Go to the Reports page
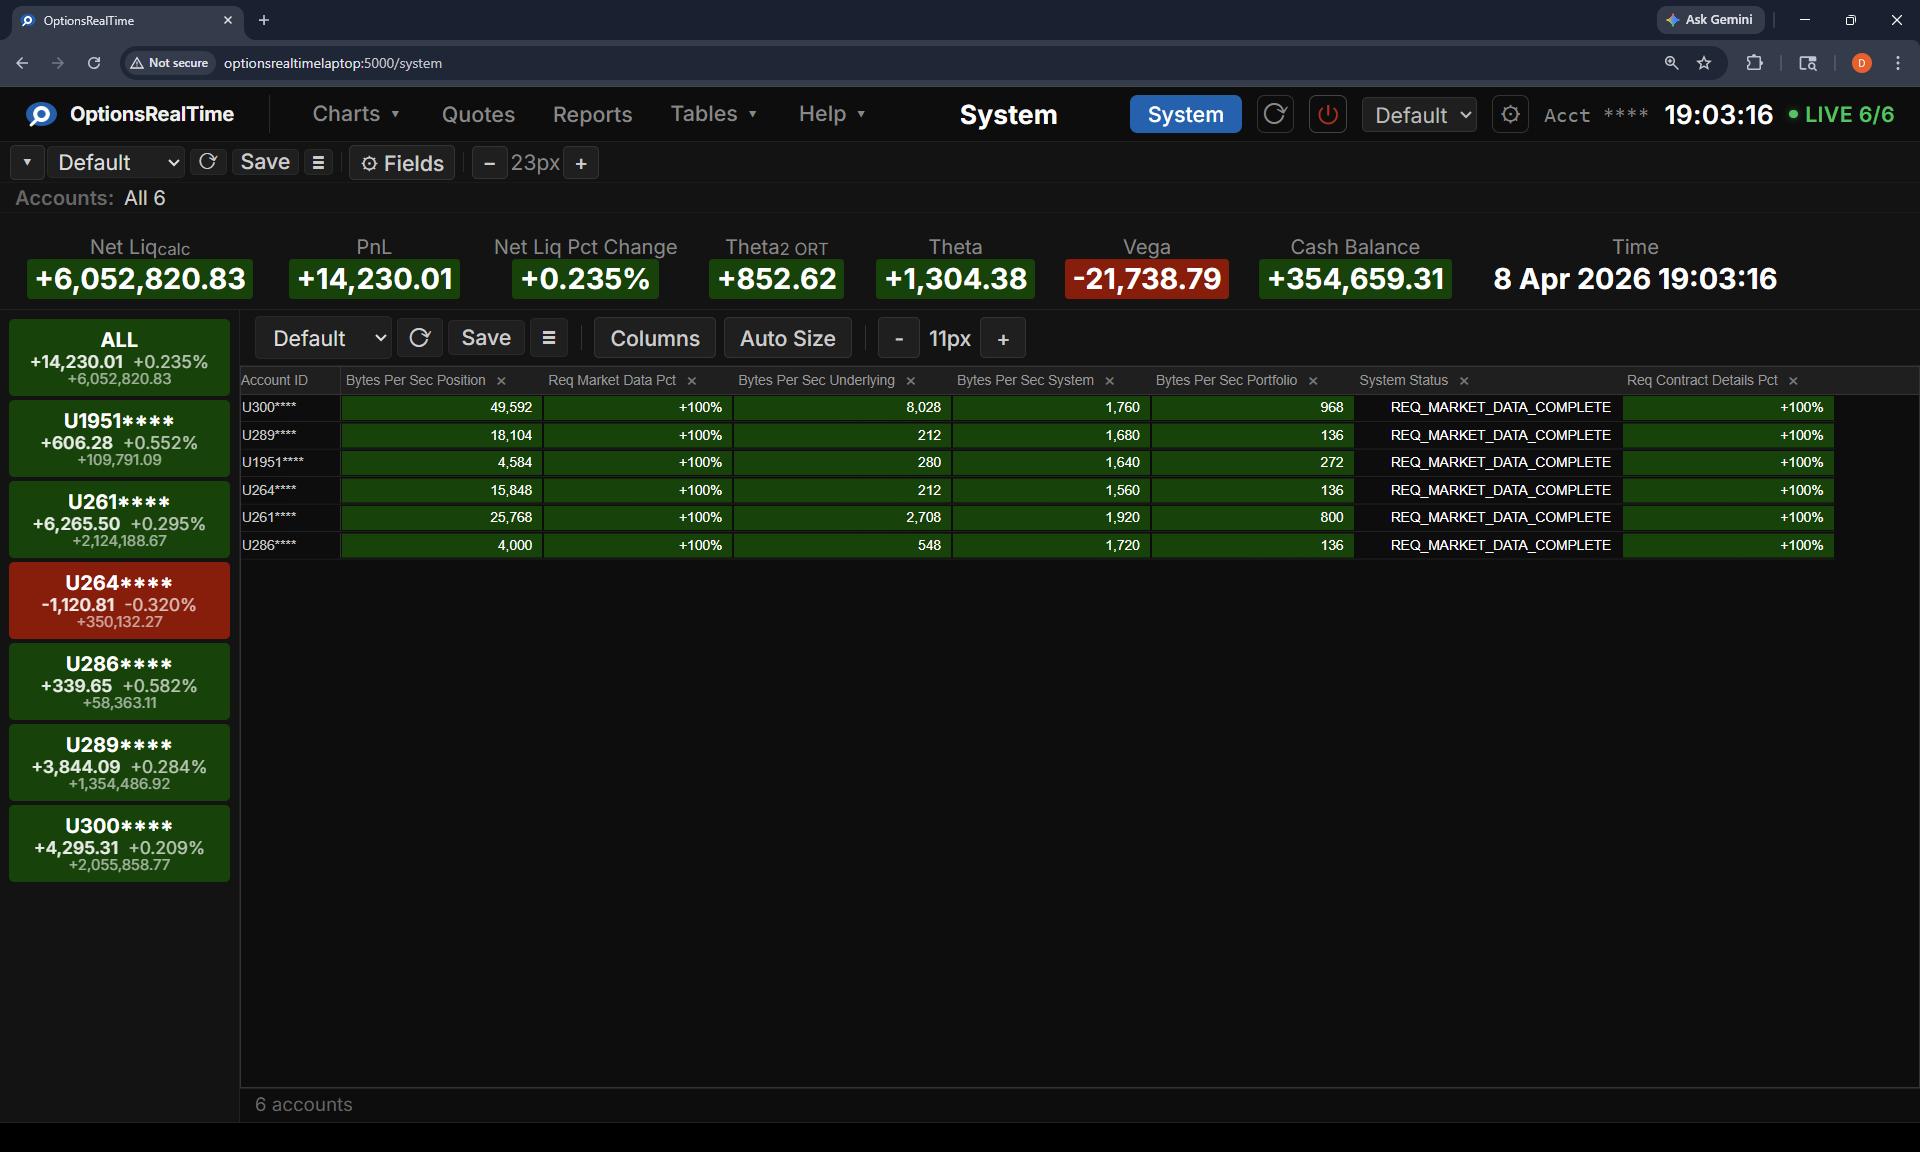This screenshot has height=1152, width=1920. (592, 115)
